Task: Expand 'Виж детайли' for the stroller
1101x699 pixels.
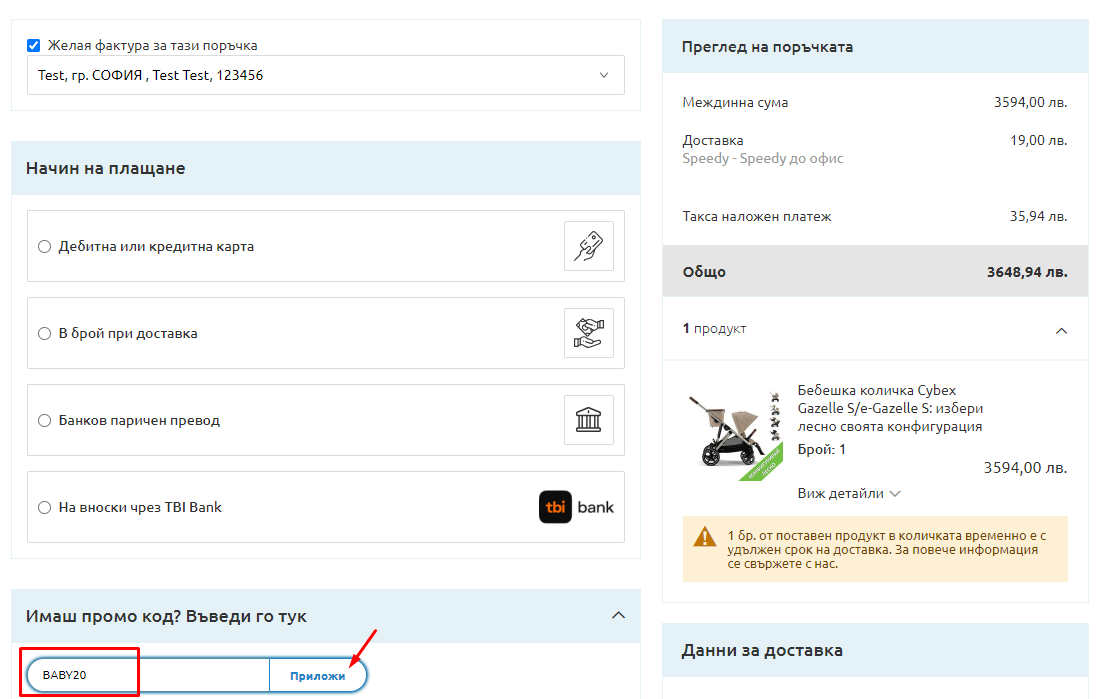Action: 849,493
